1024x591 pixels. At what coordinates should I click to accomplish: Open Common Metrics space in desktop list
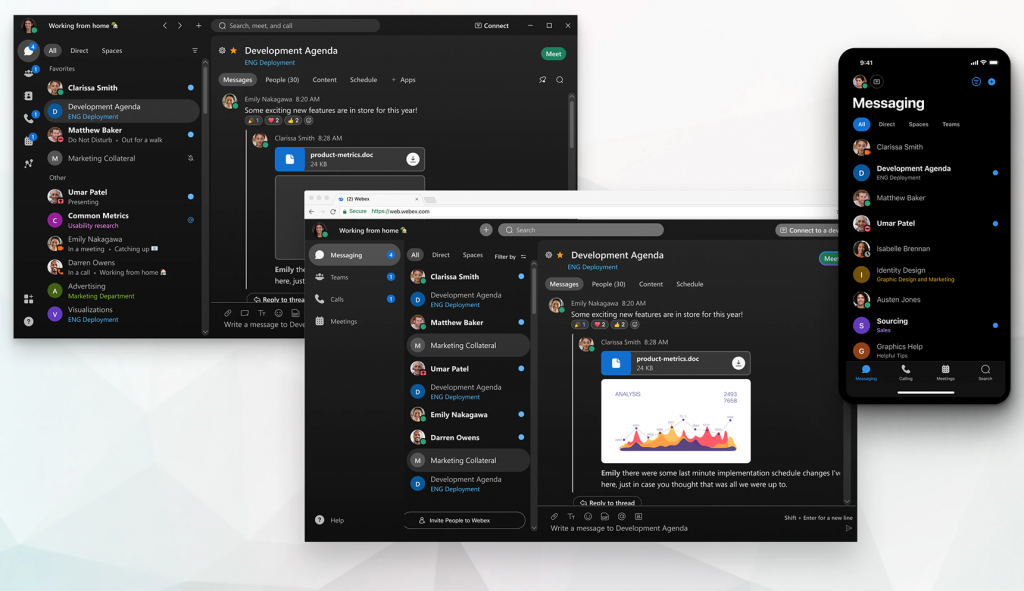coord(122,220)
